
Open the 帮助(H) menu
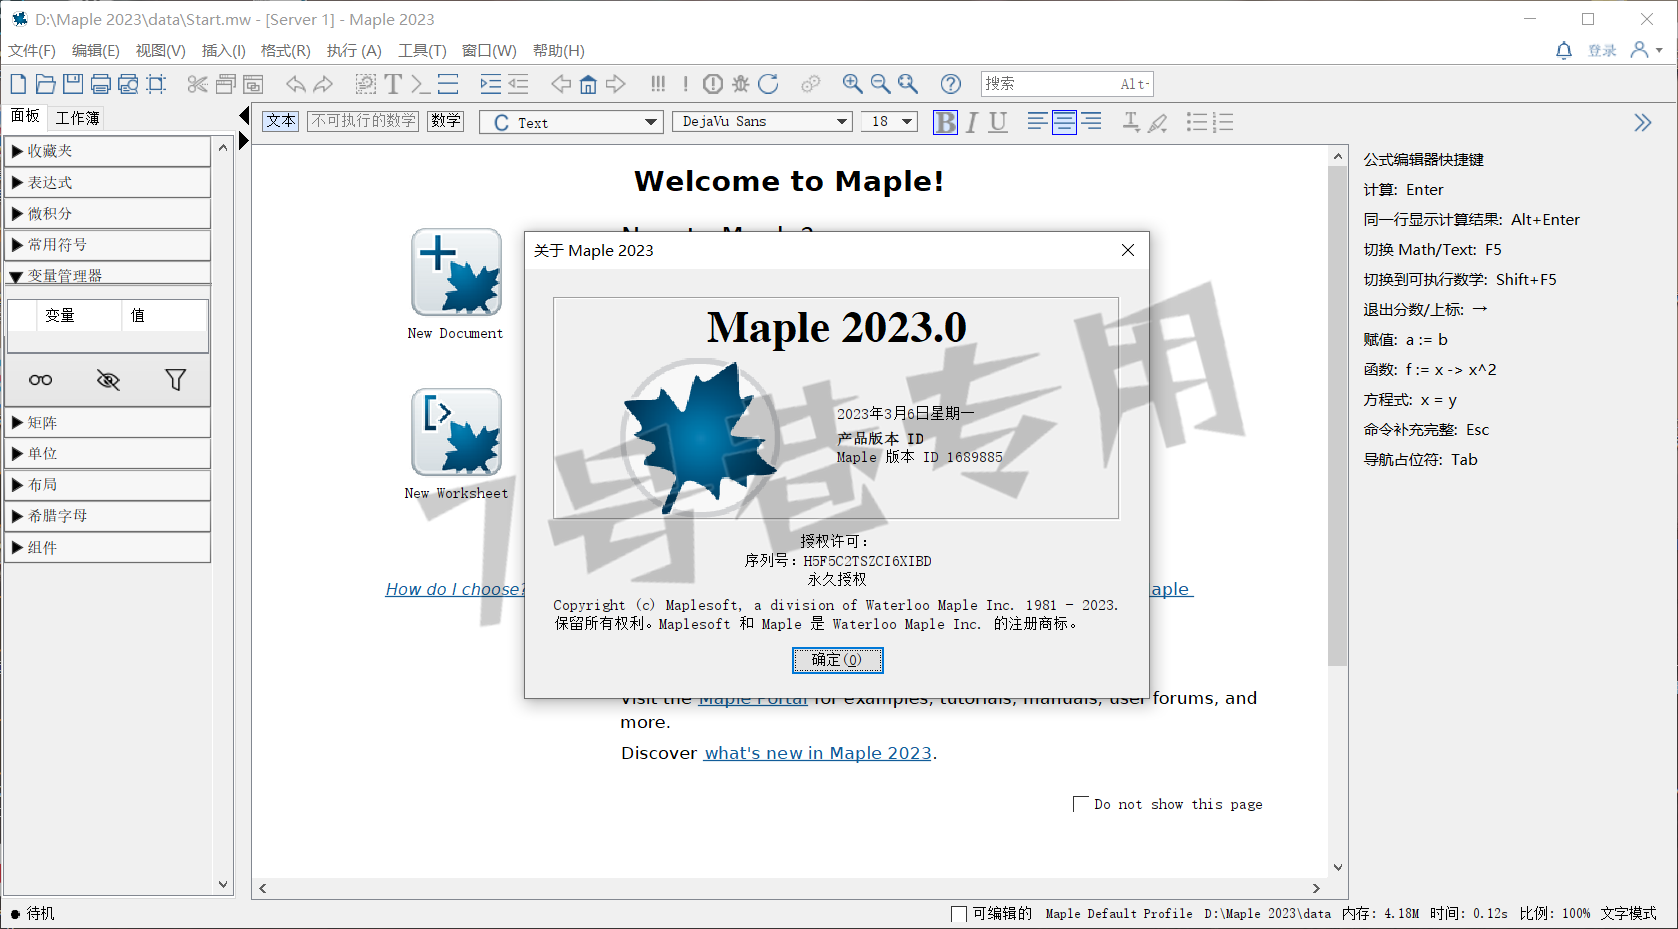pyautogui.click(x=558, y=50)
